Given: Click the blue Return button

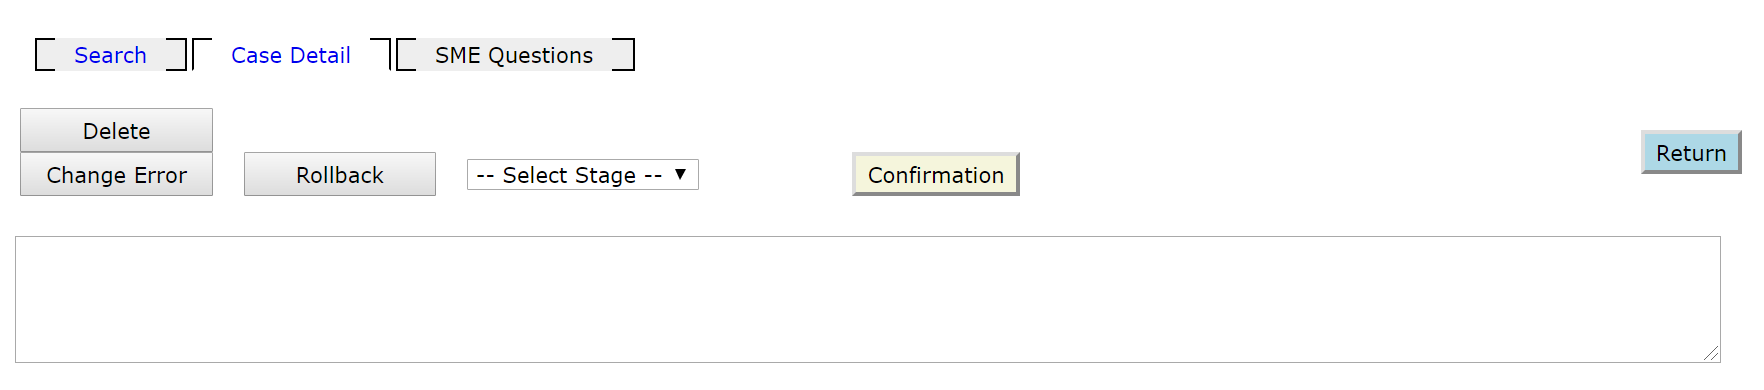Looking at the screenshot, I should pos(1691,153).
